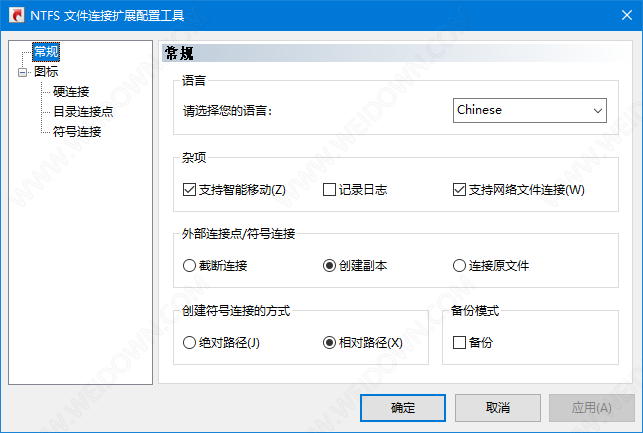
Task: Confirm with the 确定 button
Action: (403, 408)
